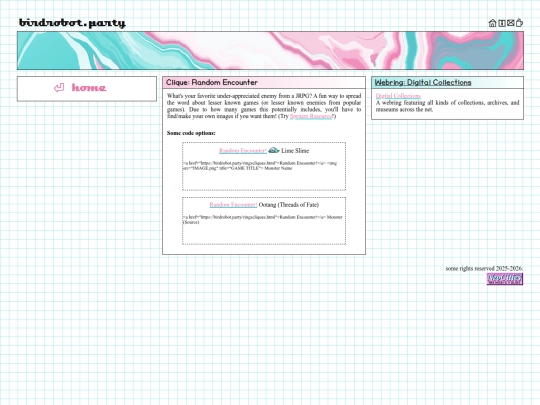The height and width of the screenshot is (405, 540).
Task: Open the Digital Collections link
Action: click(398, 96)
